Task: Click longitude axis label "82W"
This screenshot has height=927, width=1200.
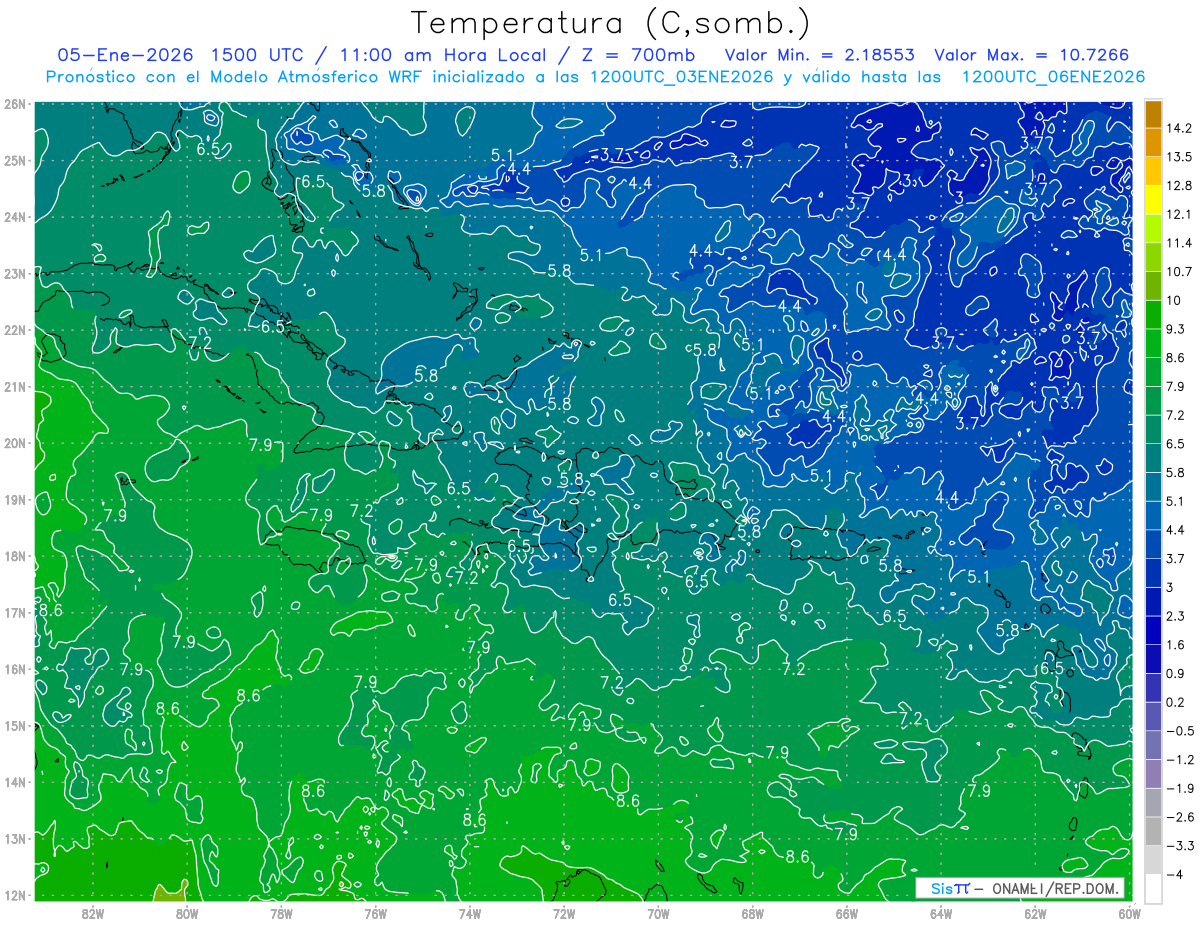Action: point(92,913)
